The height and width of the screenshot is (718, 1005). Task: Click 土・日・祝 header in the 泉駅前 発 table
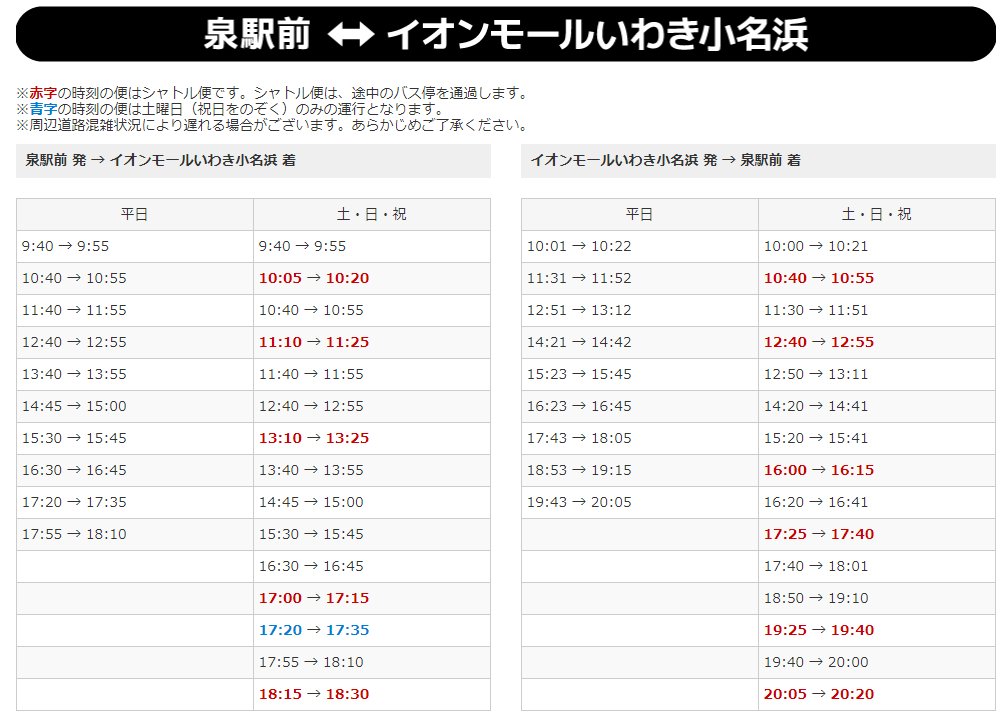(x=372, y=214)
